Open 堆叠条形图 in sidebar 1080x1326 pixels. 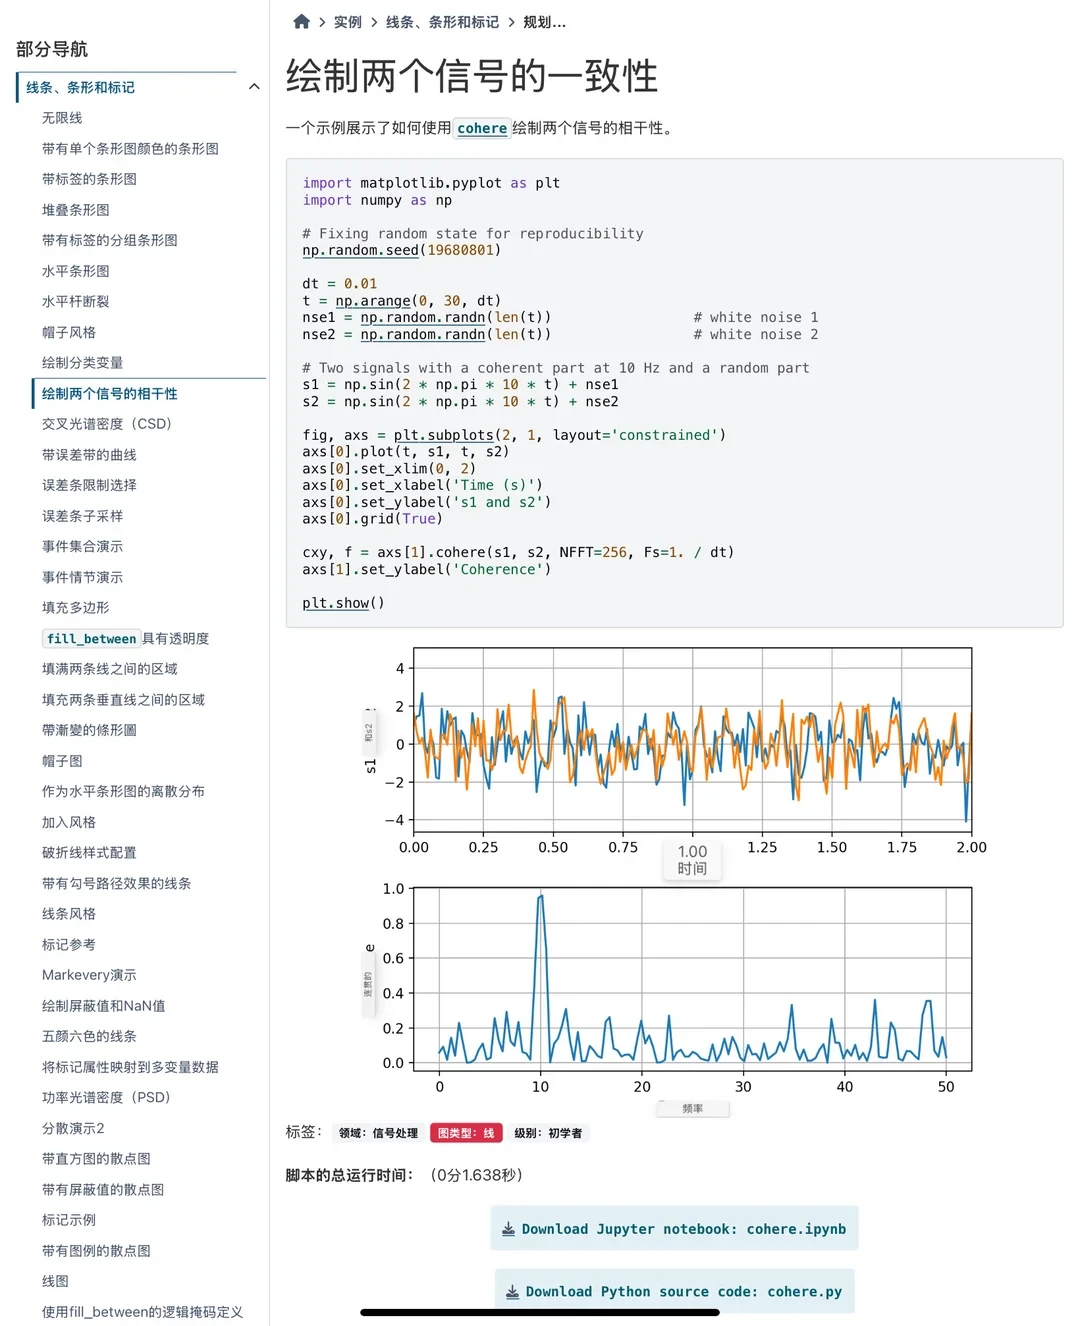click(76, 210)
